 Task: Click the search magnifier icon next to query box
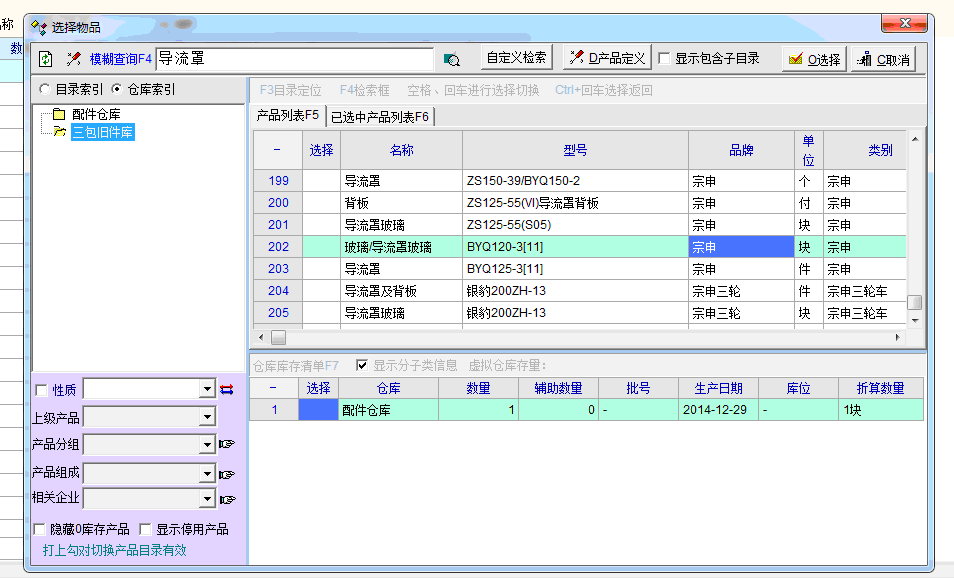[x=452, y=59]
